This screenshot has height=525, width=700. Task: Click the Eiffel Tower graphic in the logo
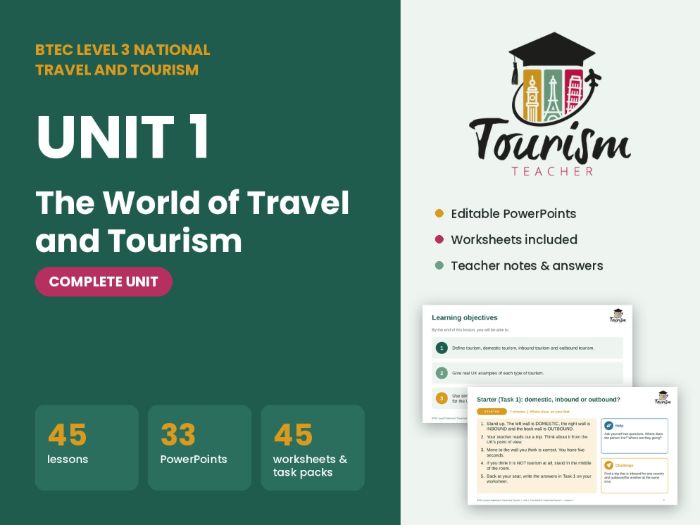click(553, 98)
